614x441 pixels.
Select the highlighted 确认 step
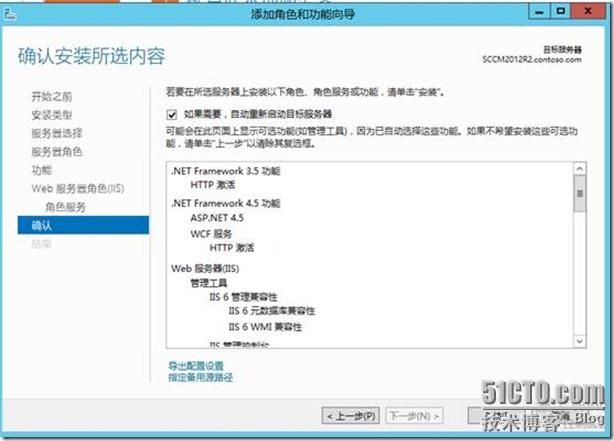pos(83,225)
